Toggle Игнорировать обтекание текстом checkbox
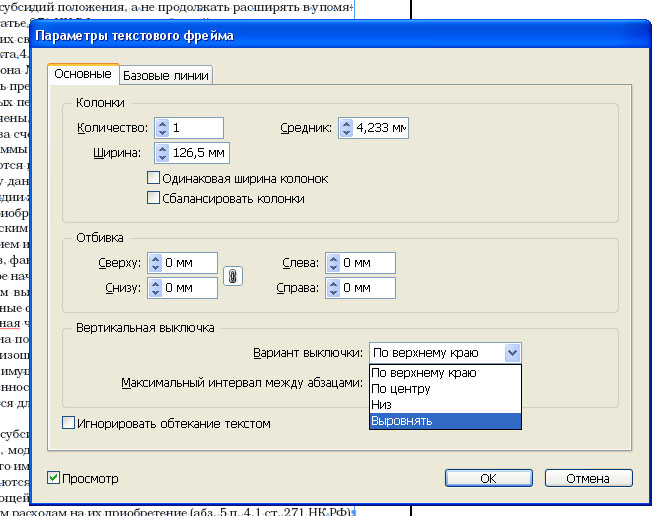671x516 pixels. pyautogui.click(x=68, y=423)
